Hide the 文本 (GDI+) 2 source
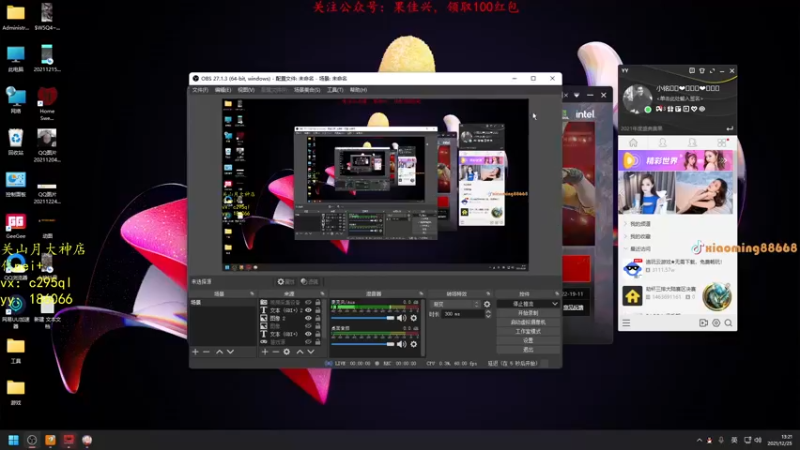 [308, 310]
